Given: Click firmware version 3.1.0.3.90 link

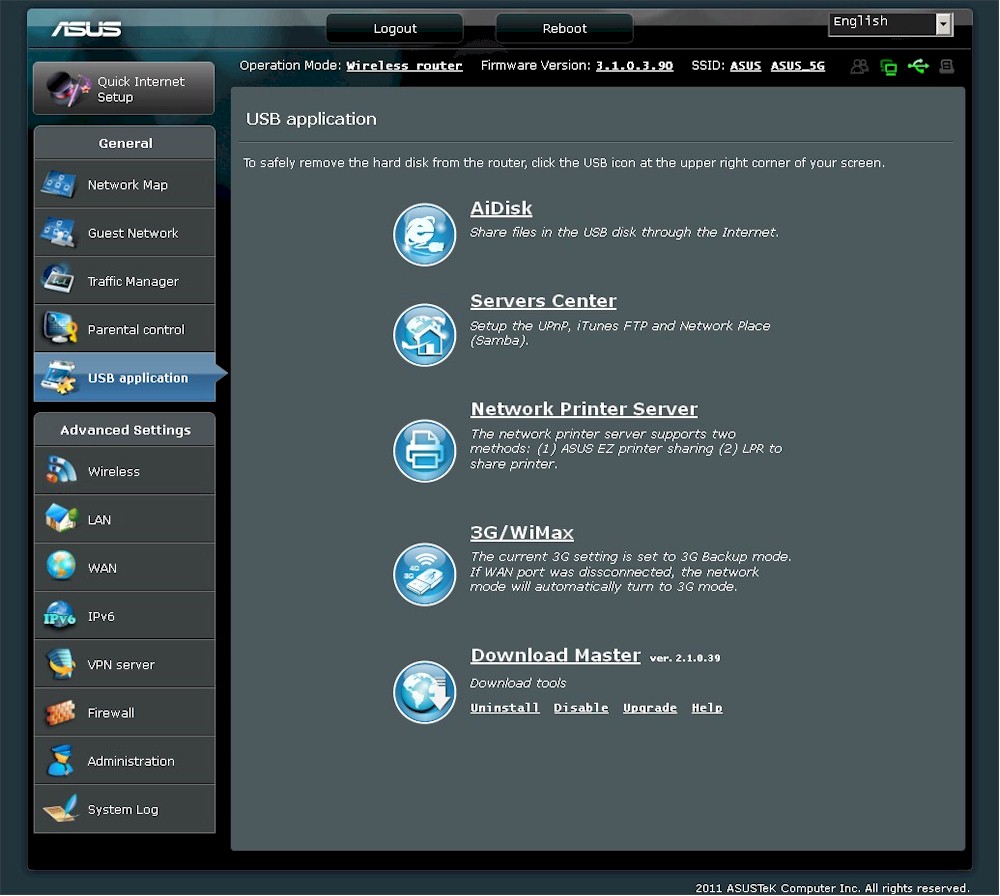Looking at the screenshot, I should pyautogui.click(x=635, y=66).
